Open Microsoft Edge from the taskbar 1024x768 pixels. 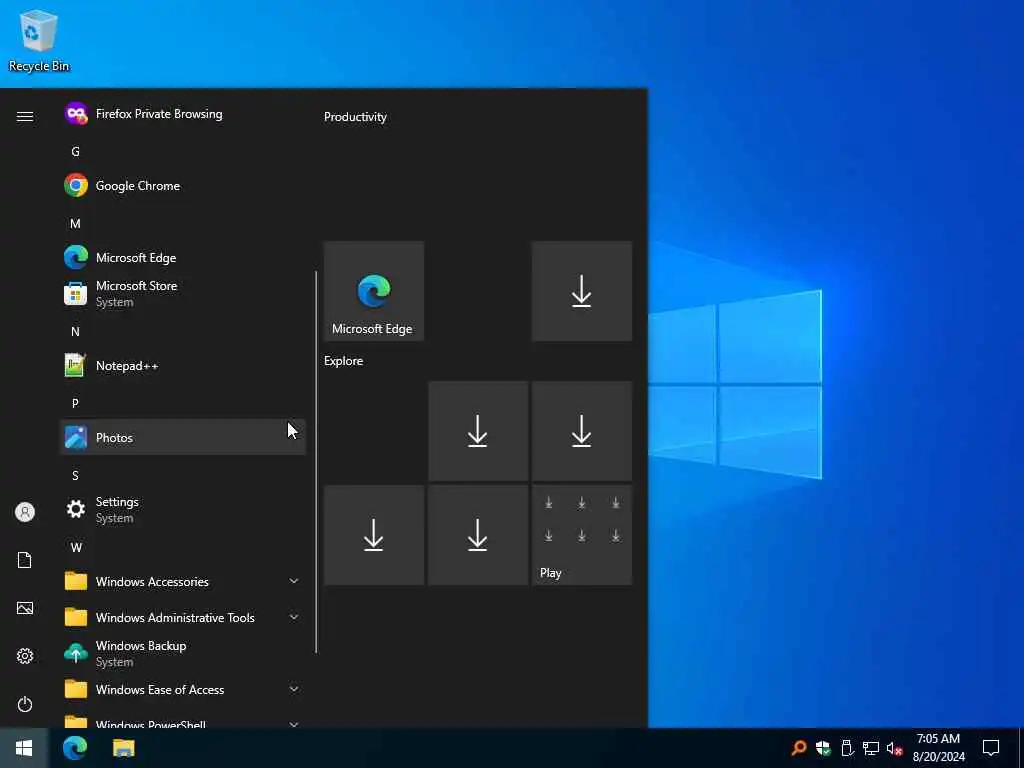[75, 748]
